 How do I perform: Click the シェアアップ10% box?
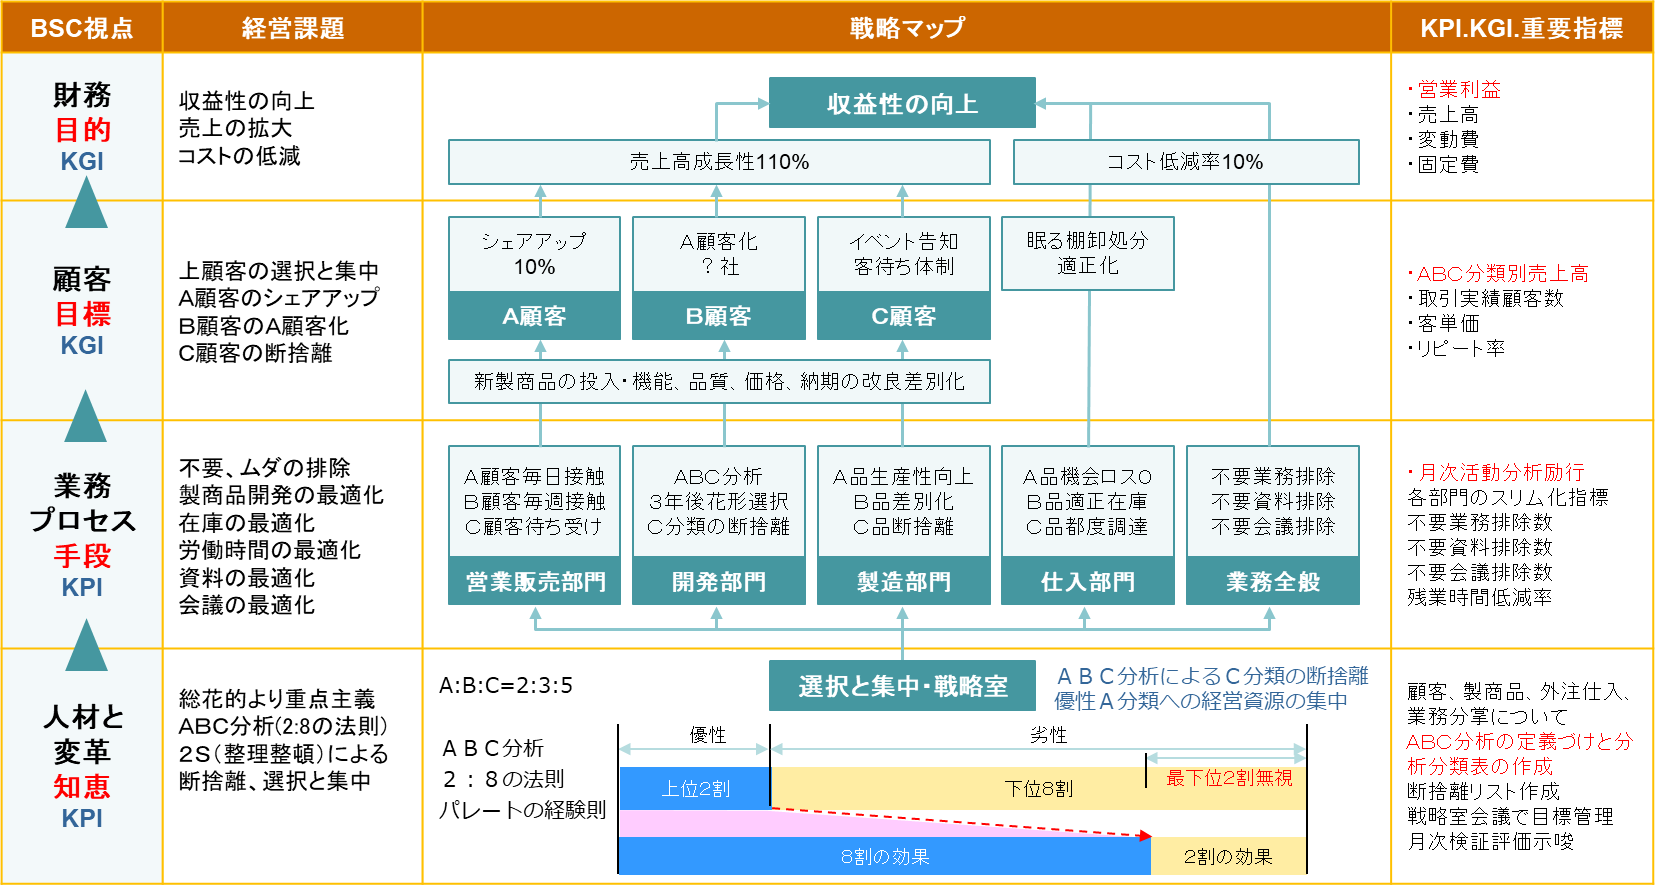click(534, 254)
